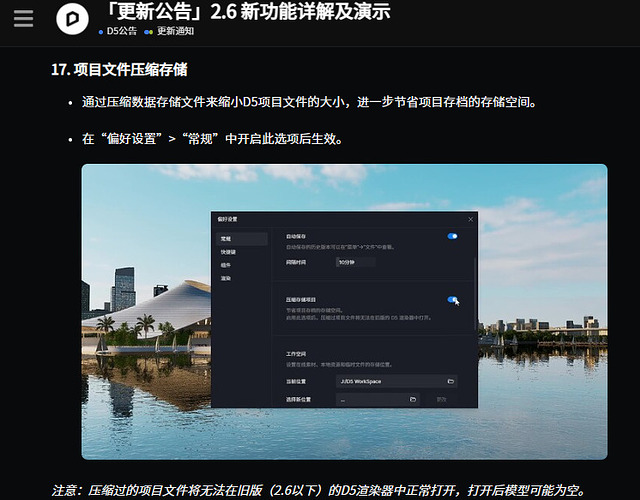Toggle the 自动保存 switch
The height and width of the screenshot is (500, 640).
[x=452, y=236]
